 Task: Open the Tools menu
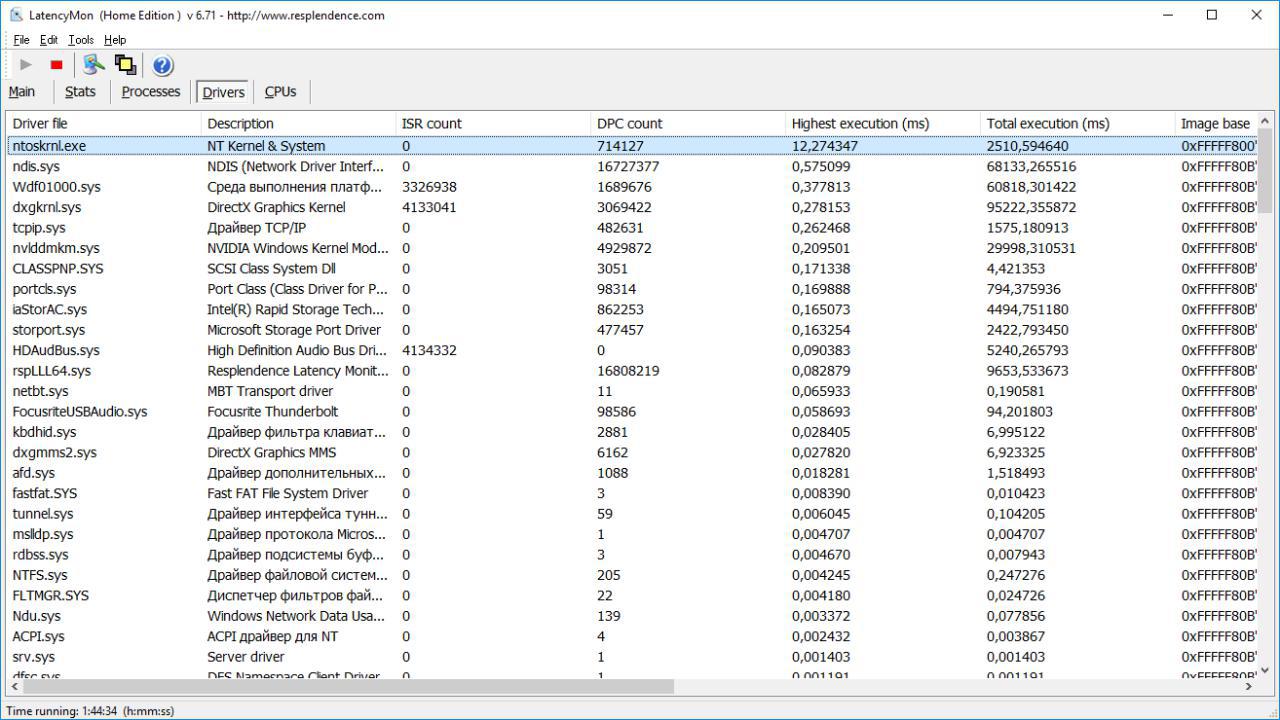coord(81,40)
